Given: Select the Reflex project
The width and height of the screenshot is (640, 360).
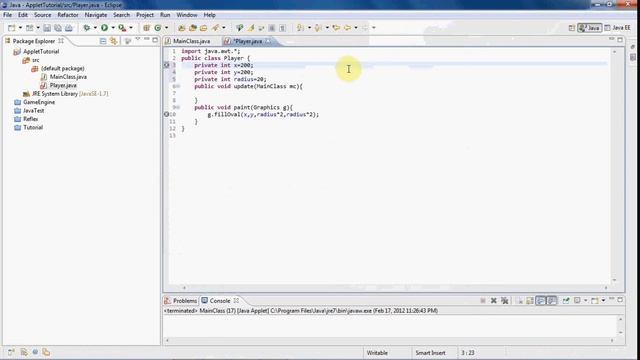Looking at the screenshot, I should coord(31,119).
